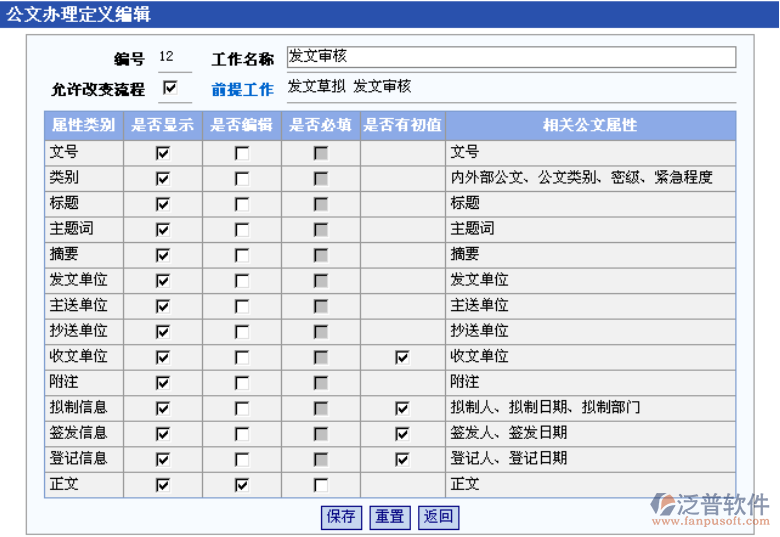Toggle 是否必填 for the 文号 row
This screenshot has width=780, height=537.
pos(321,153)
